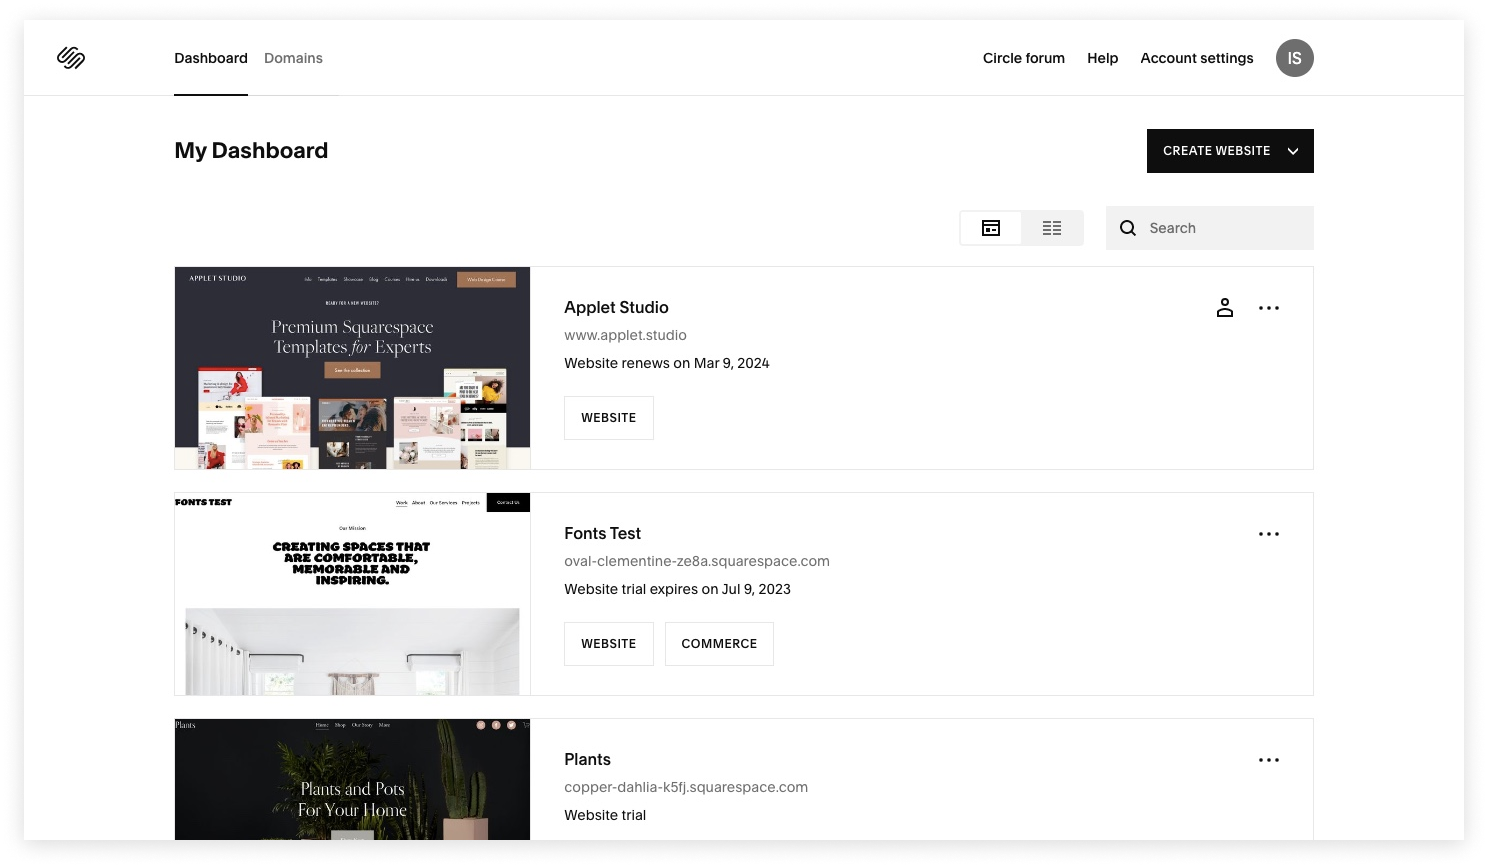Switch to grid card view
This screenshot has height=868, width=1488.
pos(991,228)
